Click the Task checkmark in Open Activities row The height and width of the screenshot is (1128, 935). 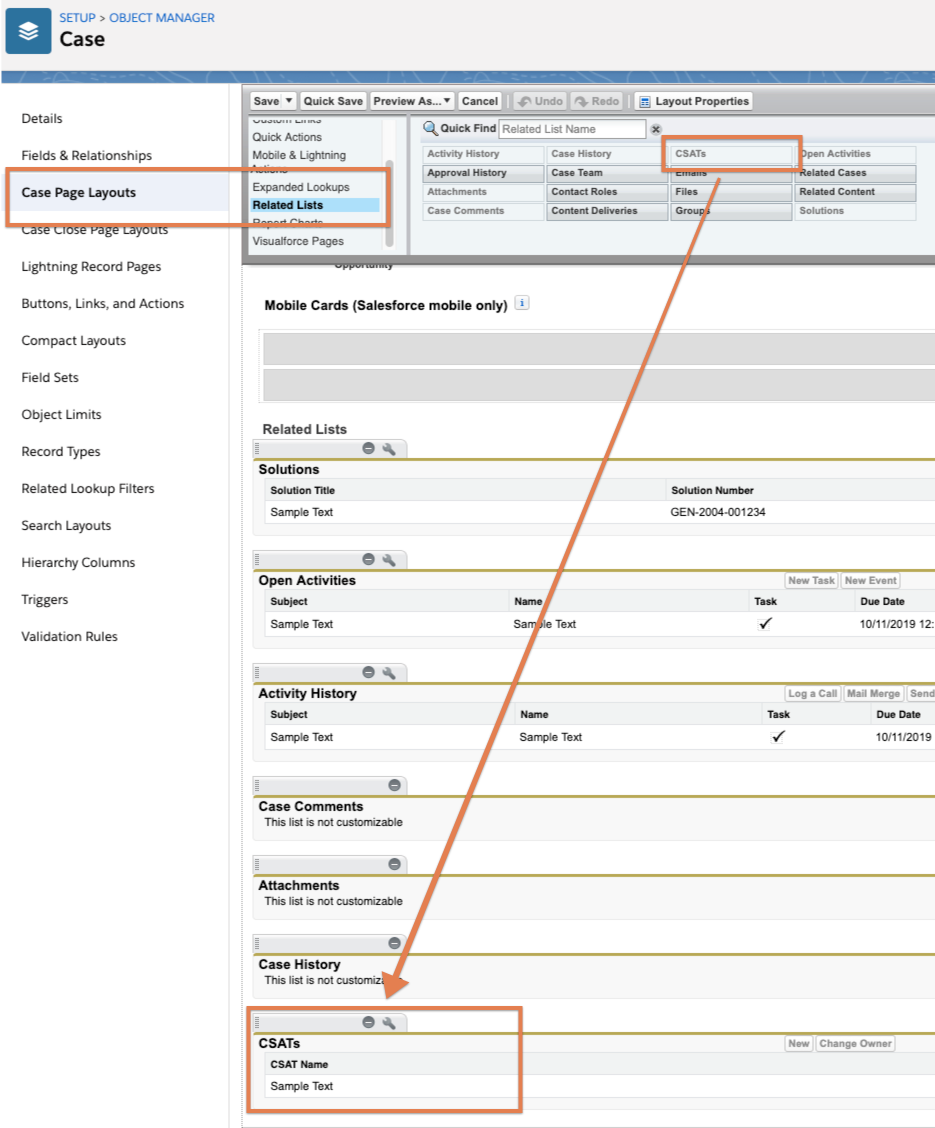pos(765,623)
